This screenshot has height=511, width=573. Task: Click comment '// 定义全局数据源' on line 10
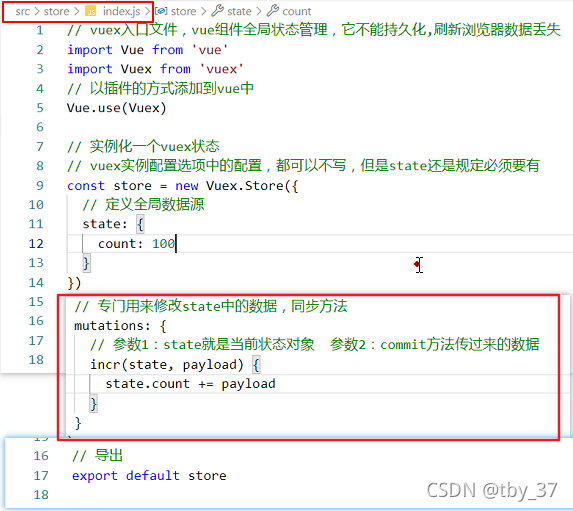[143, 204]
